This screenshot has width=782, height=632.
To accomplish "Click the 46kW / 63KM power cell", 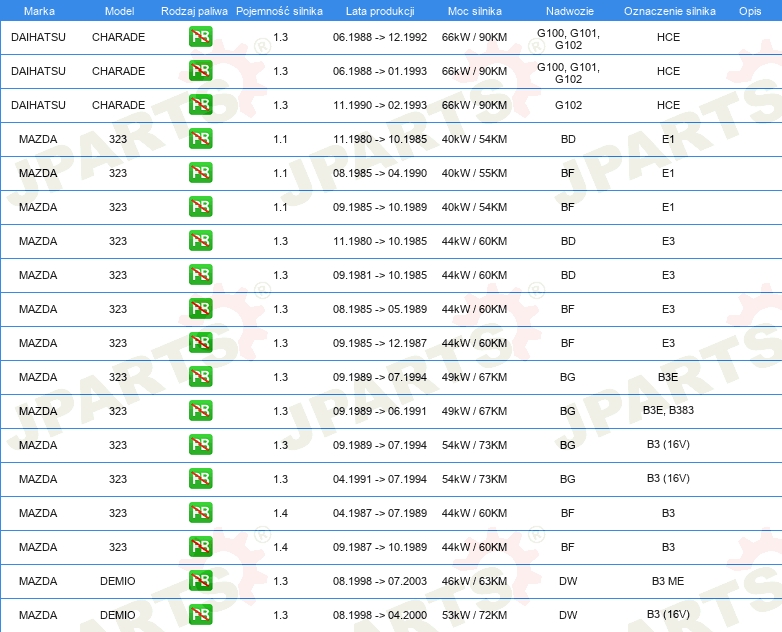I will click(474, 581).
